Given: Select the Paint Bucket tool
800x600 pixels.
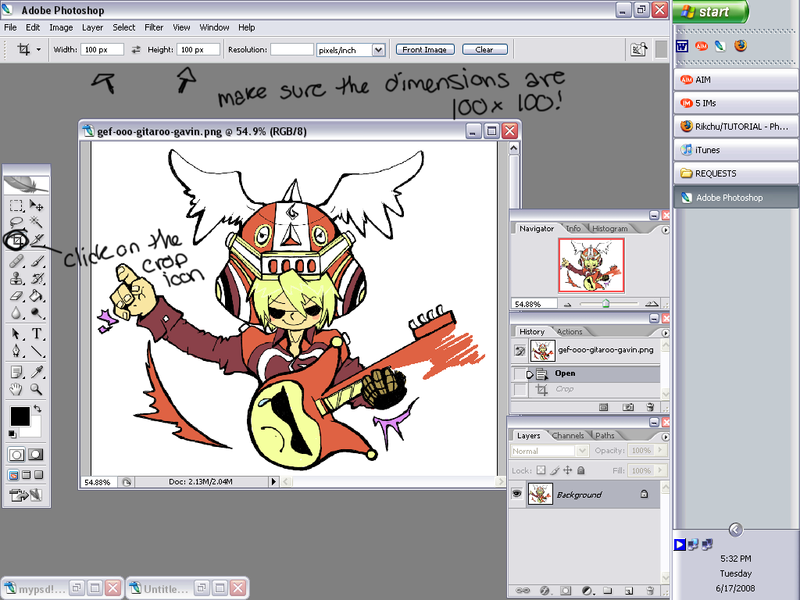Looking at the screenshot, I should (36, 296).
